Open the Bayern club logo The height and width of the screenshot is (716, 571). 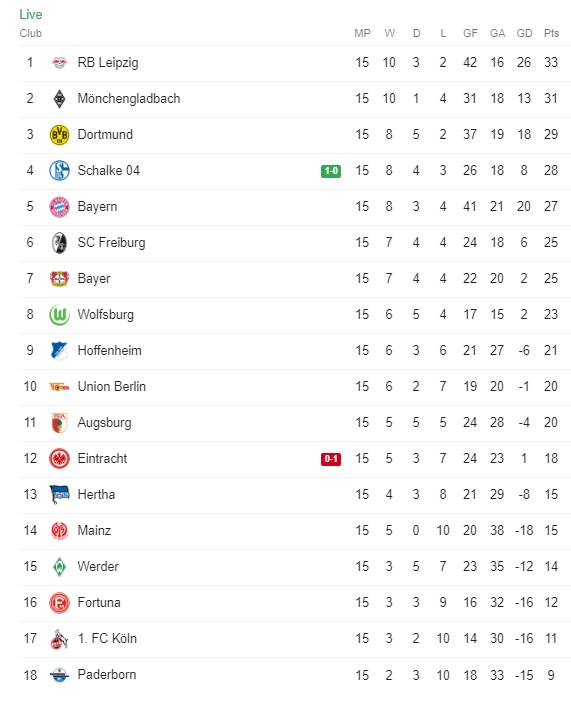point(59,207)
